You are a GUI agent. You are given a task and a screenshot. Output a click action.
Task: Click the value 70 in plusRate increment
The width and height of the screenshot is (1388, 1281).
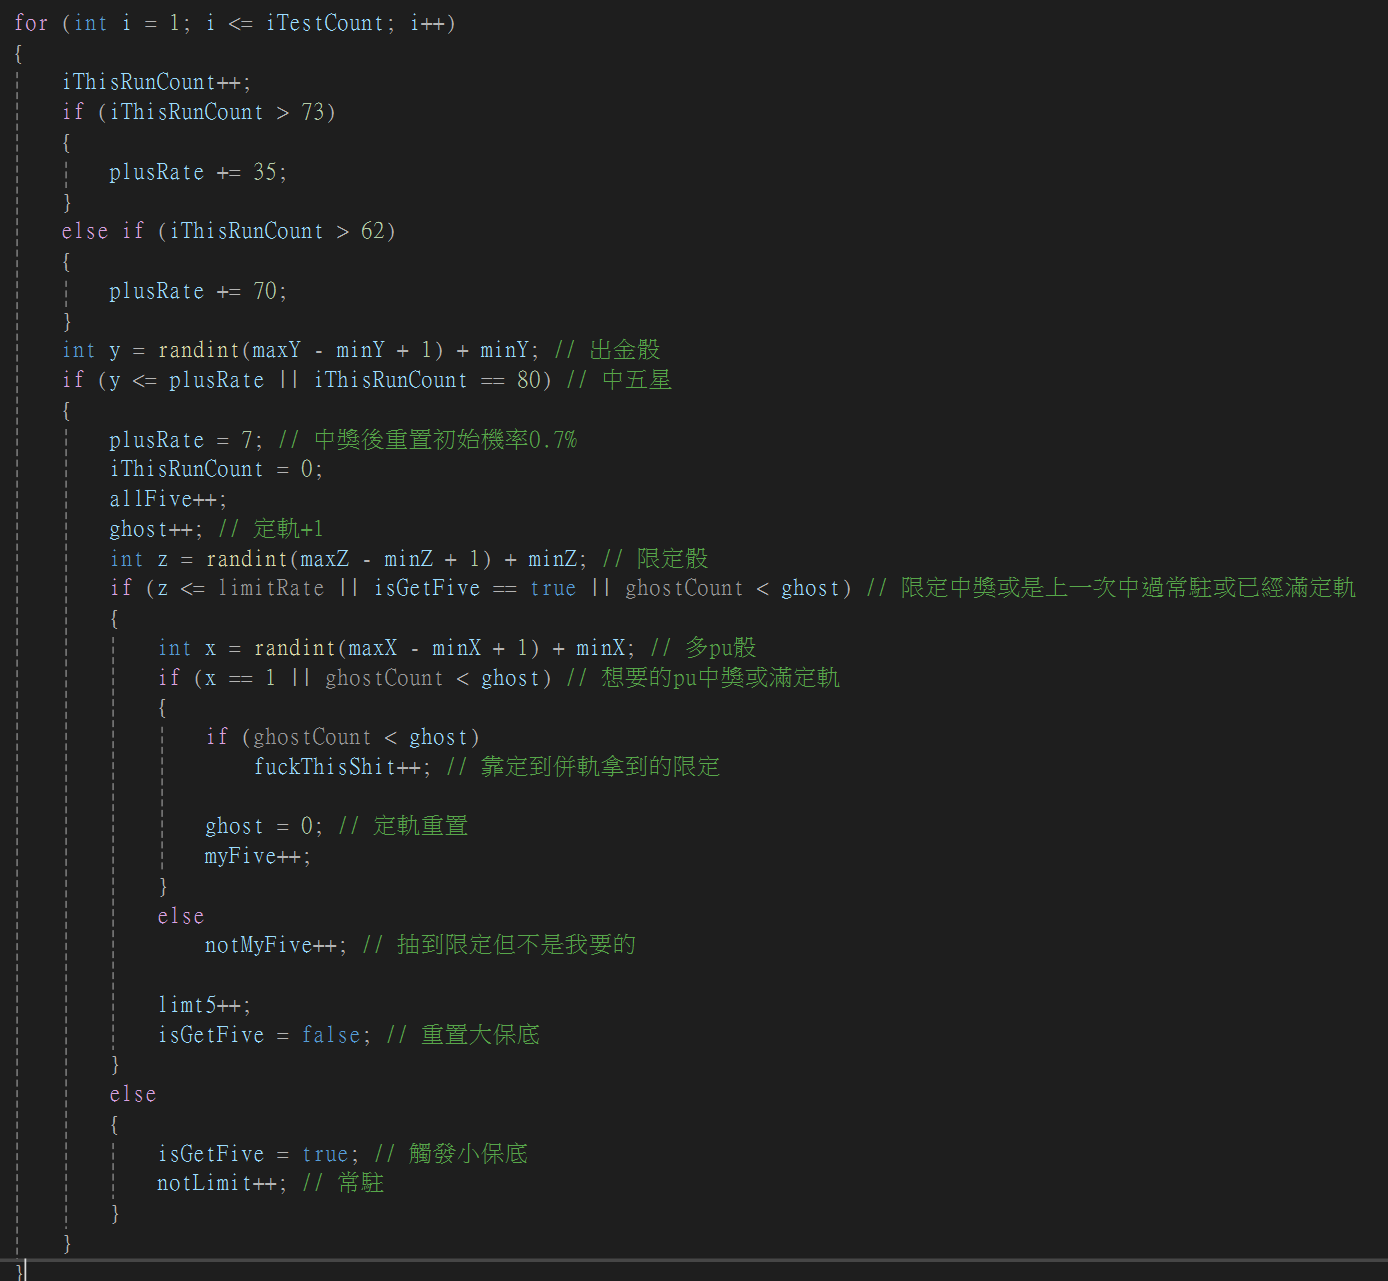click(x=264, y=291)
